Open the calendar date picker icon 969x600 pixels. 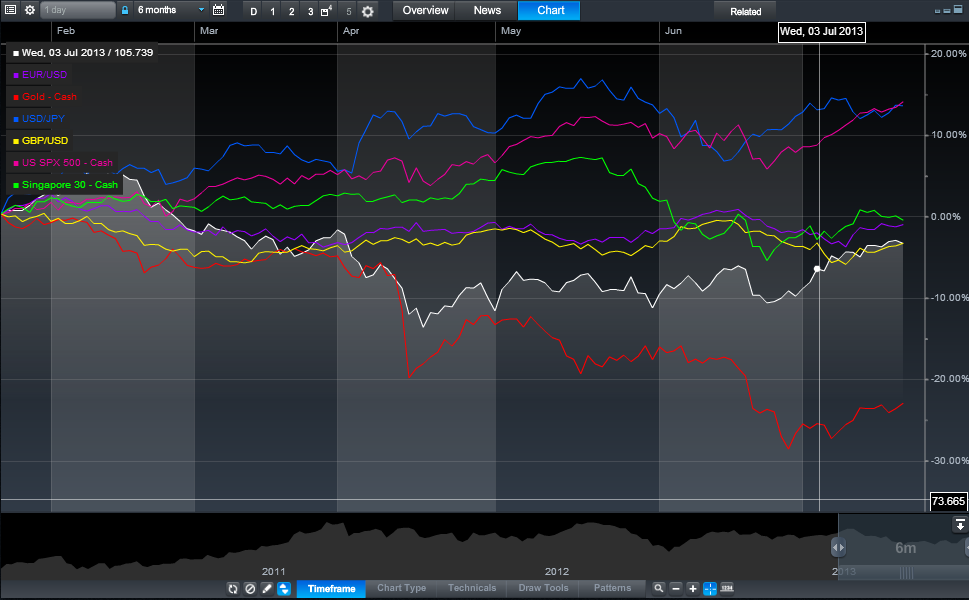pyautogui.click(x=218, y=10)
